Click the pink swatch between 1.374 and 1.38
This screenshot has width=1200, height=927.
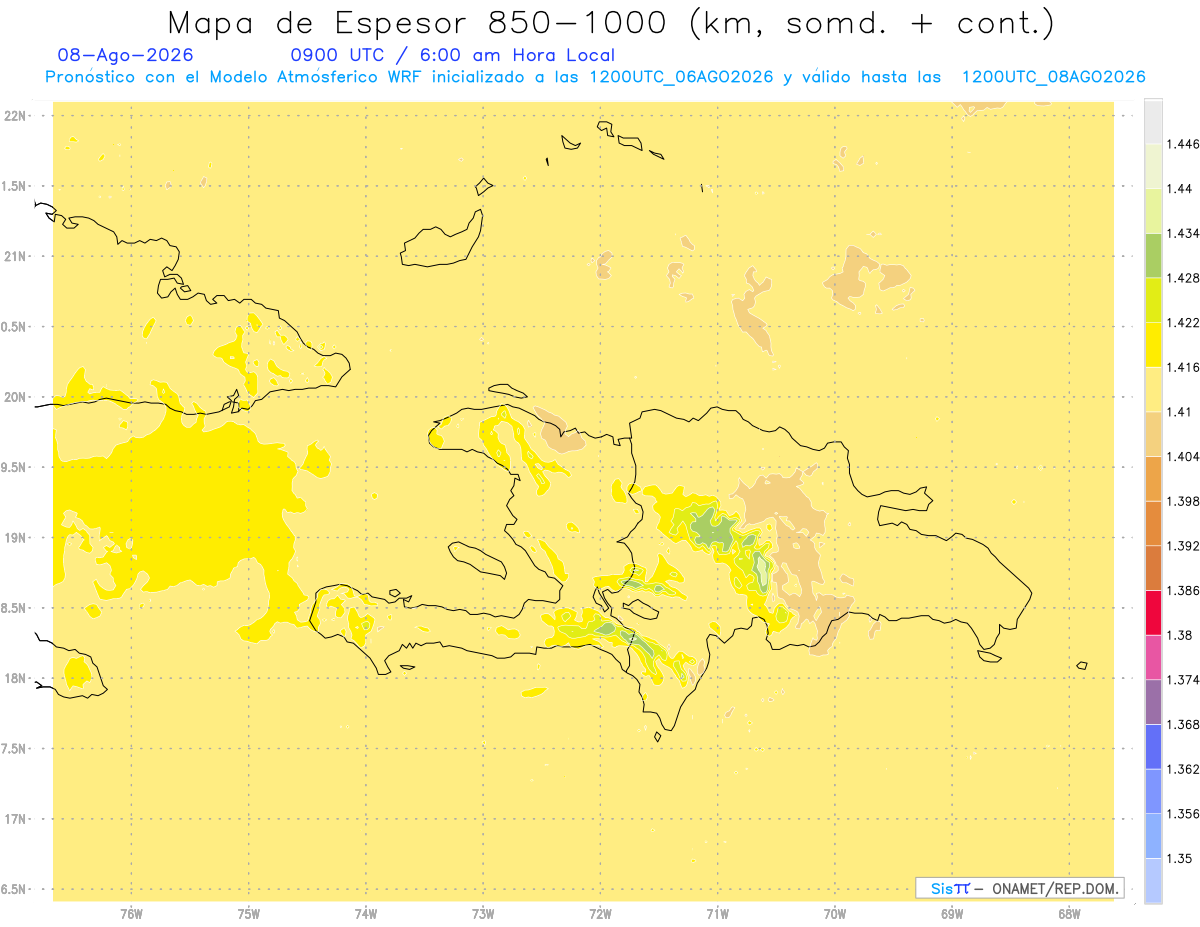[x=1153, y=657]
